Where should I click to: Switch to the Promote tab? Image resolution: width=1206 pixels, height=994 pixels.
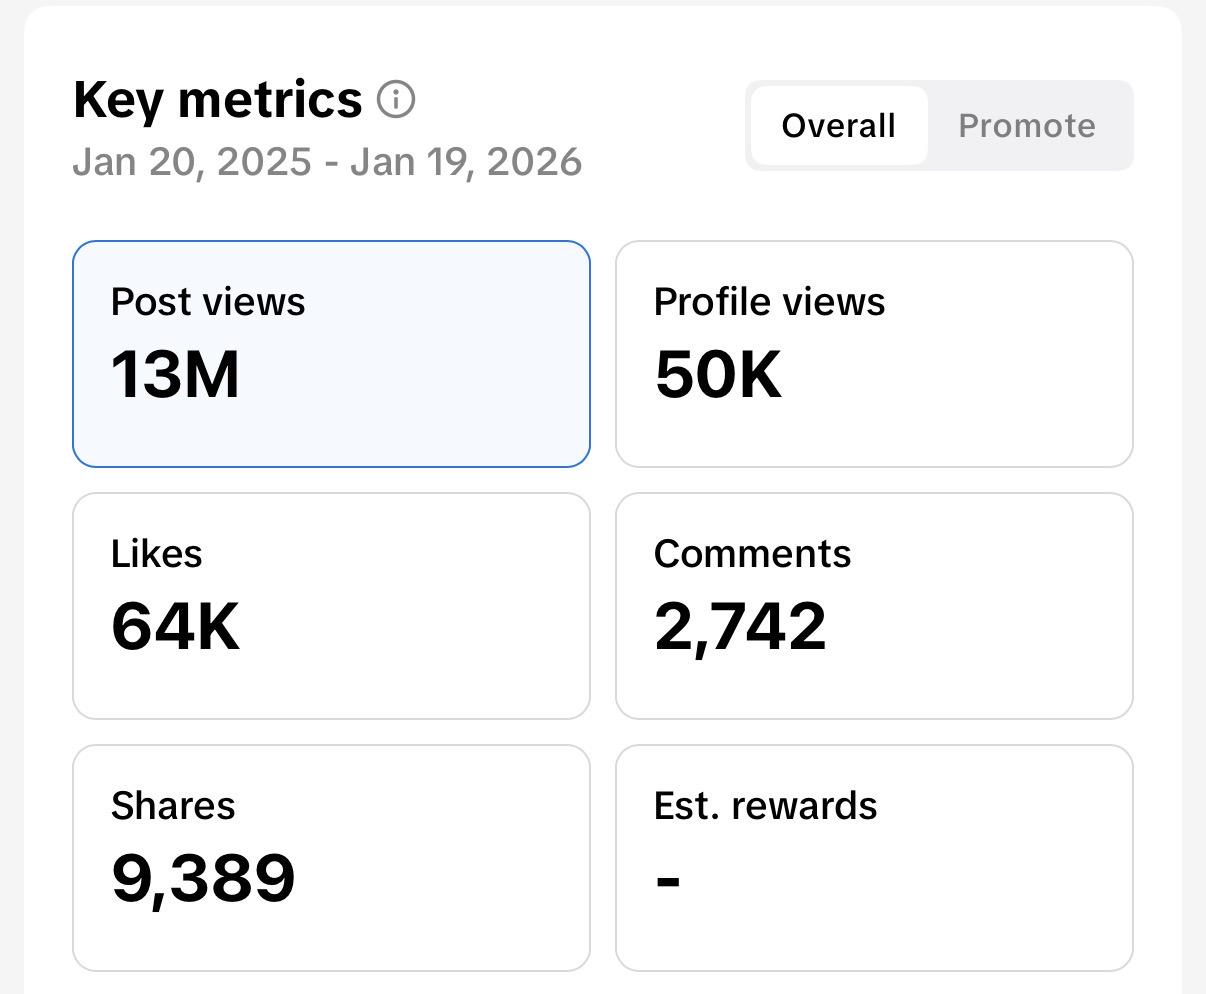coord(1027,126)
